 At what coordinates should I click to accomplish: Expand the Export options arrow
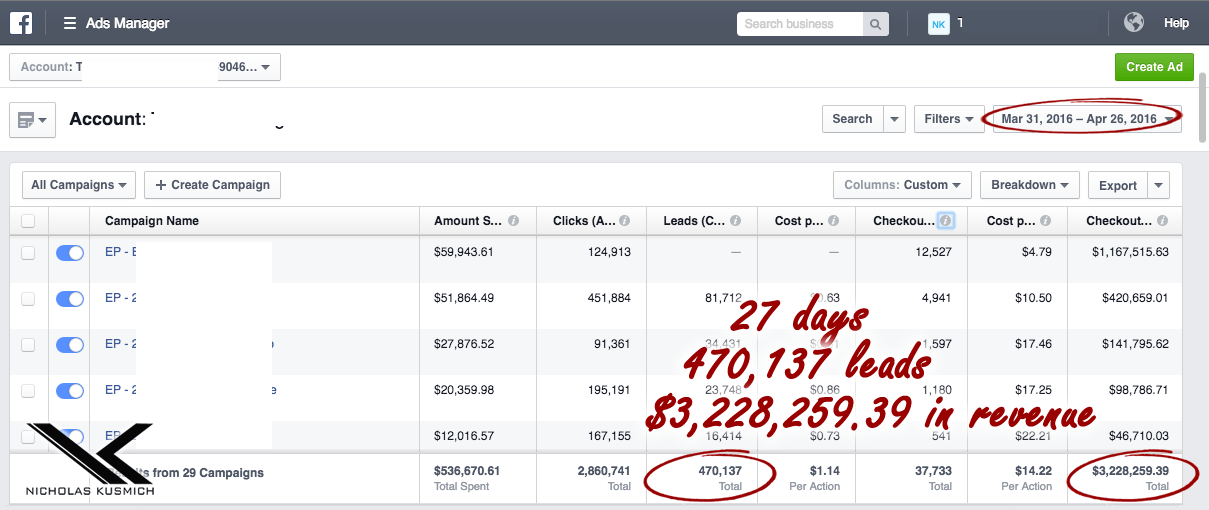click(1159, 185)
